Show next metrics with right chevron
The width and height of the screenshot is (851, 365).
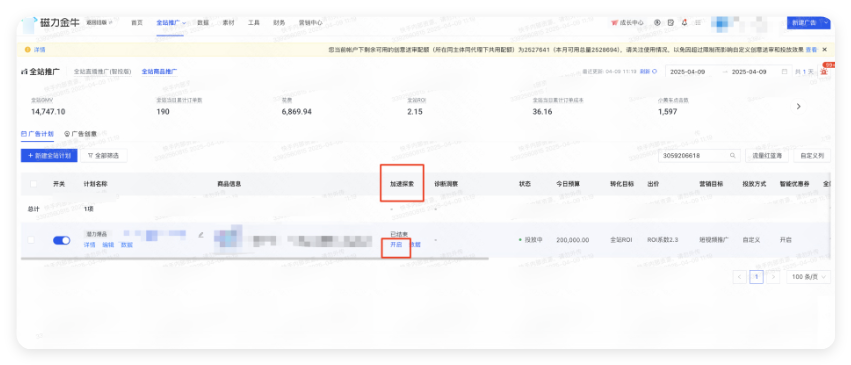(798, 106)
